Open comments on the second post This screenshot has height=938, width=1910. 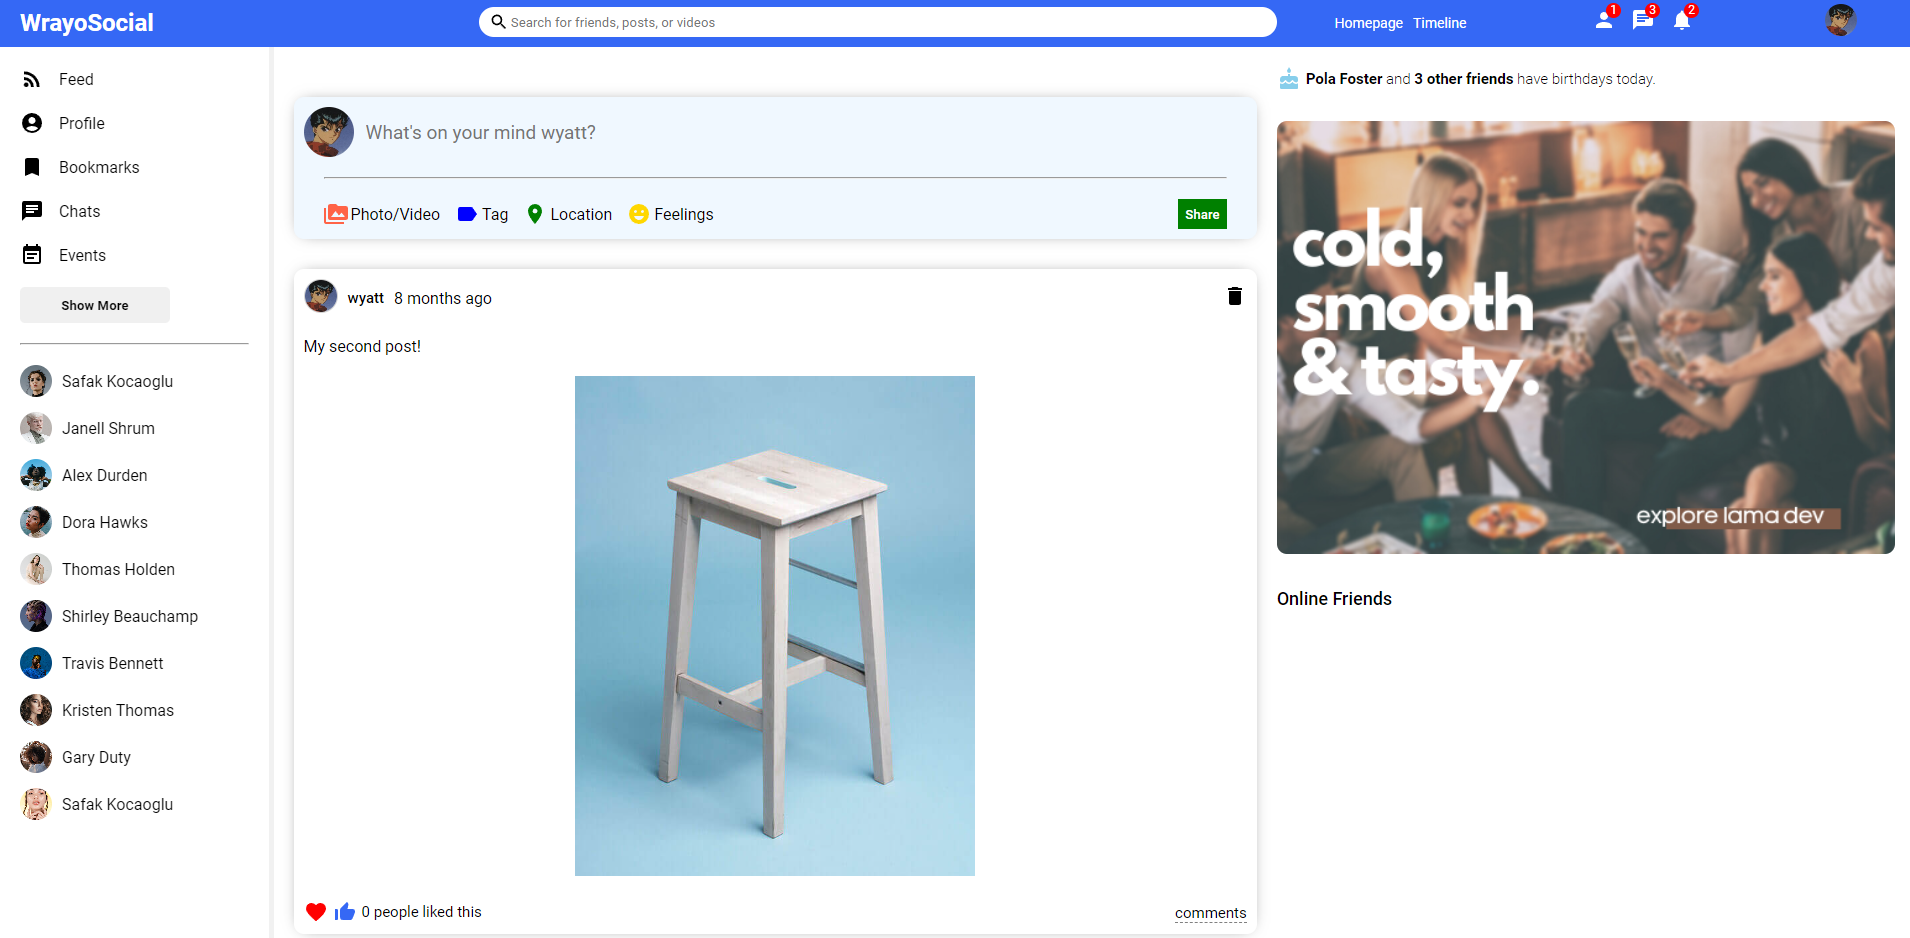point(1210,913)
